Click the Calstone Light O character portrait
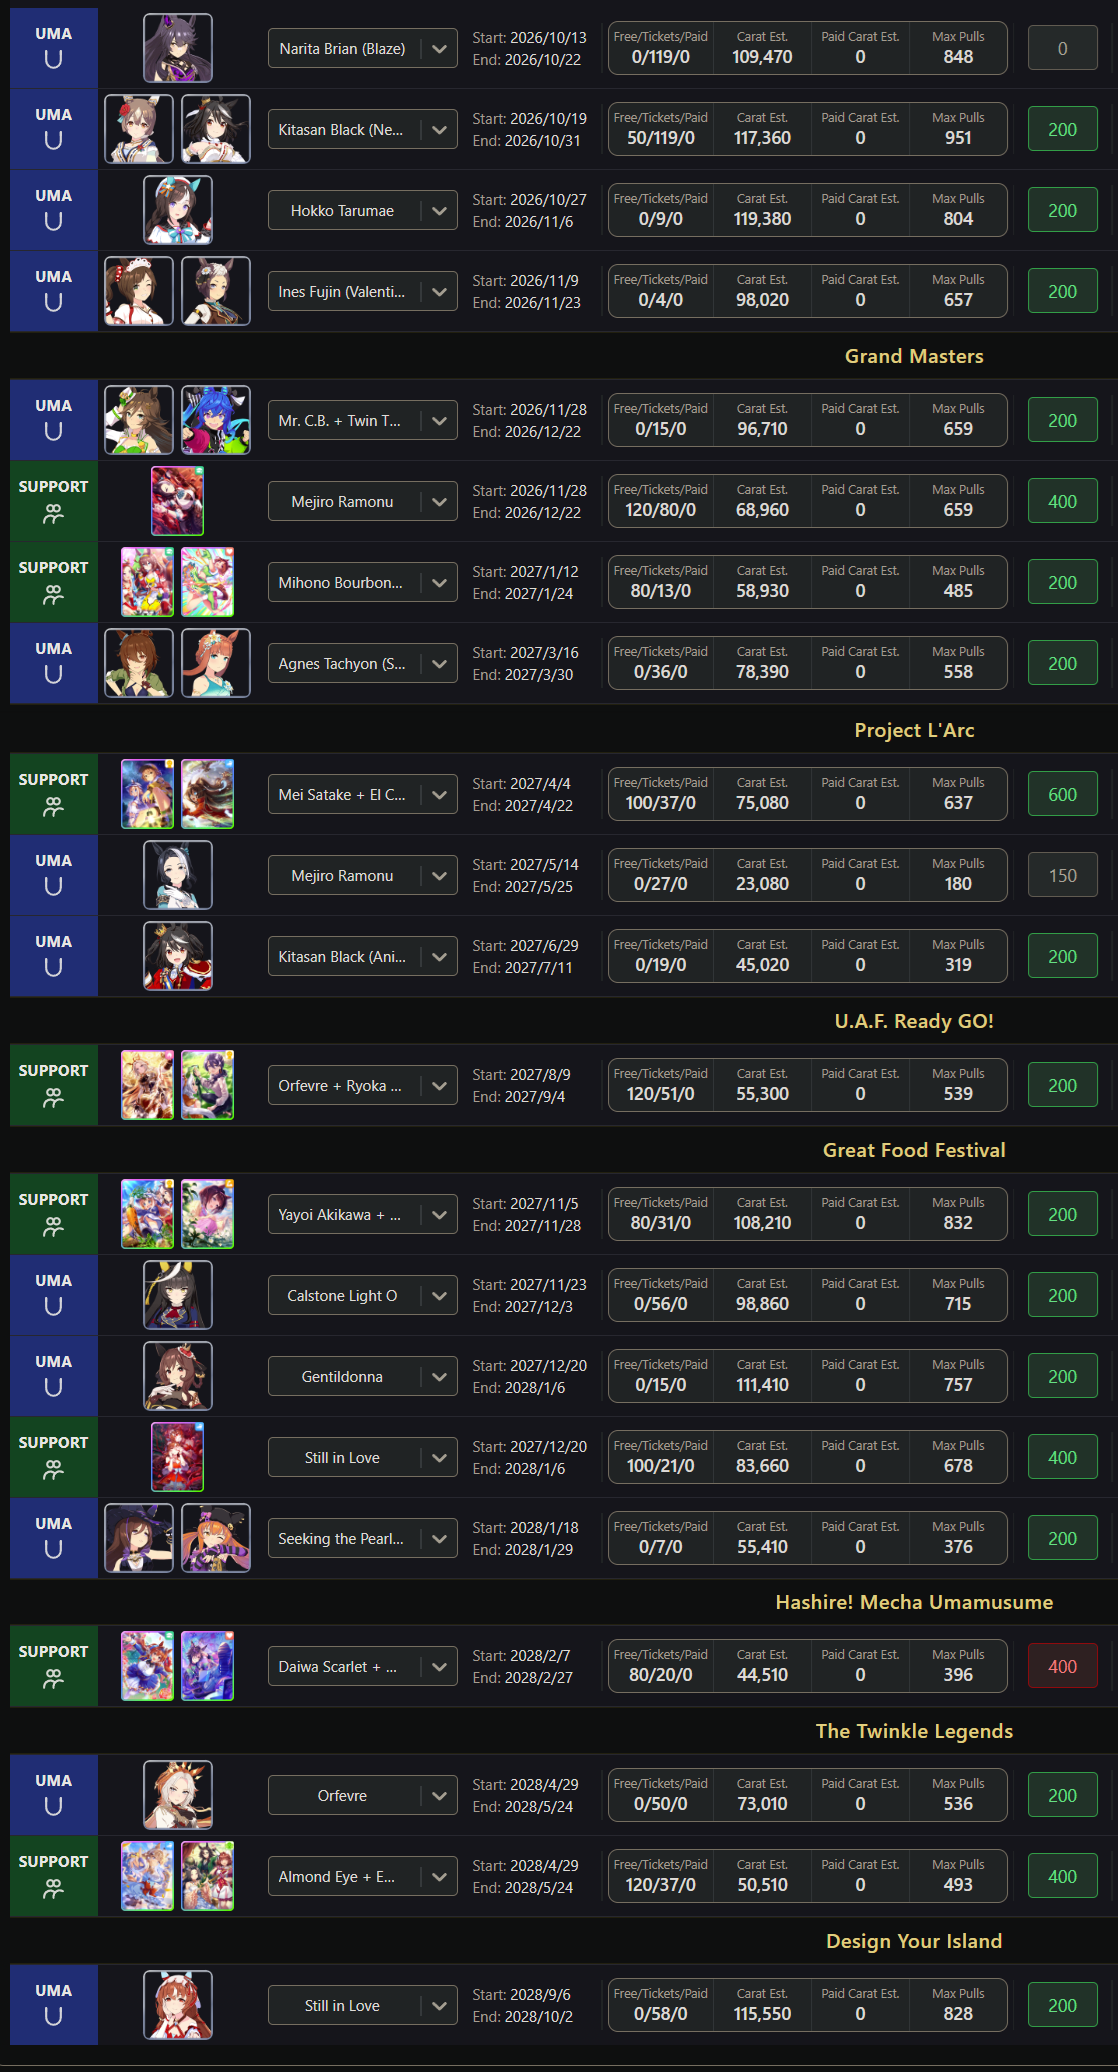This screenshot has width=1118, height=2072. pos(178,1295)
